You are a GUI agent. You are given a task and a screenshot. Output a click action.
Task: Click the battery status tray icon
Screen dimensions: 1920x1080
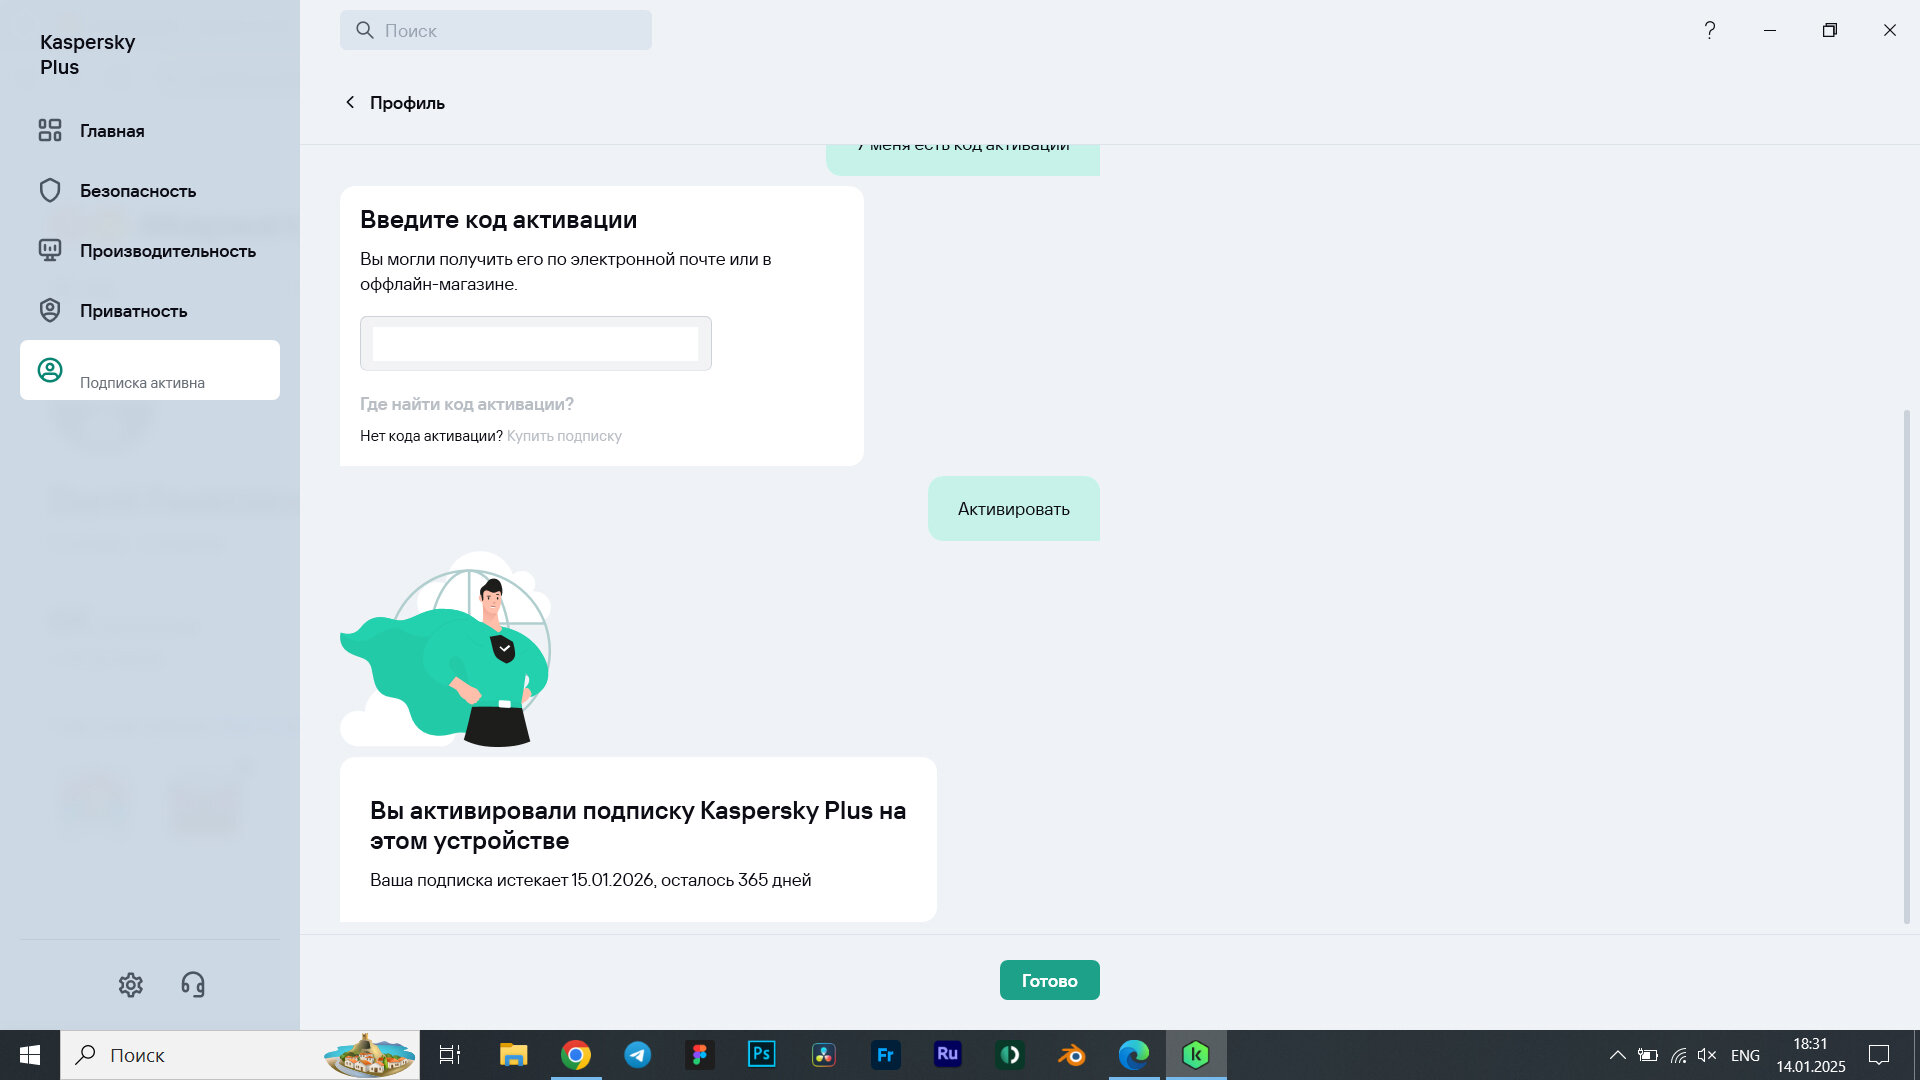point(1648,1055)
